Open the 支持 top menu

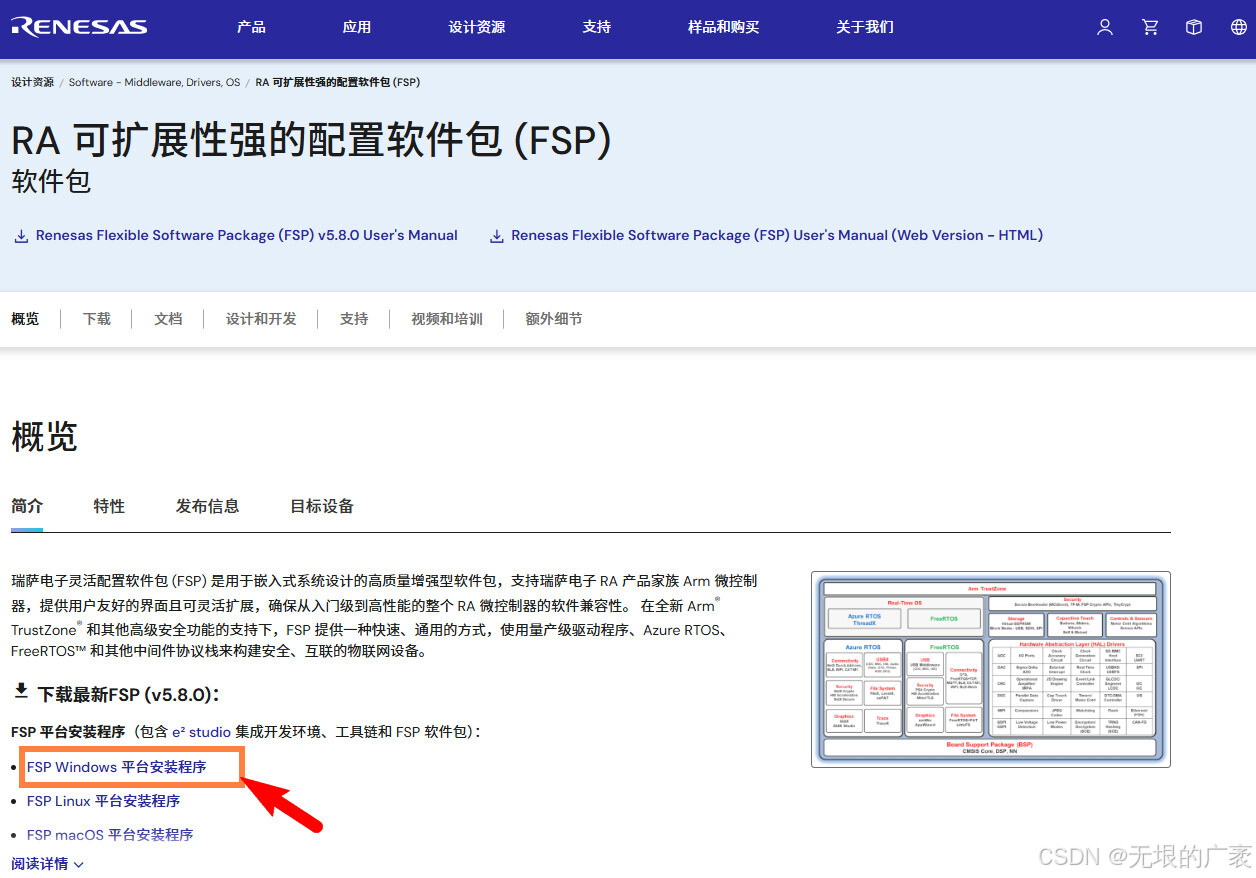click(597, 27)
